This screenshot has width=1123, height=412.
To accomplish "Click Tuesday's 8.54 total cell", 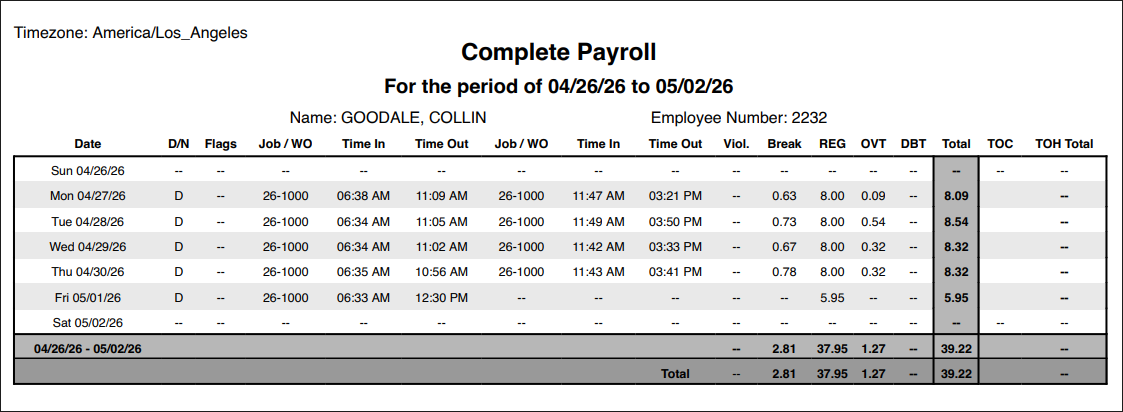I will [x=956, y=221].
